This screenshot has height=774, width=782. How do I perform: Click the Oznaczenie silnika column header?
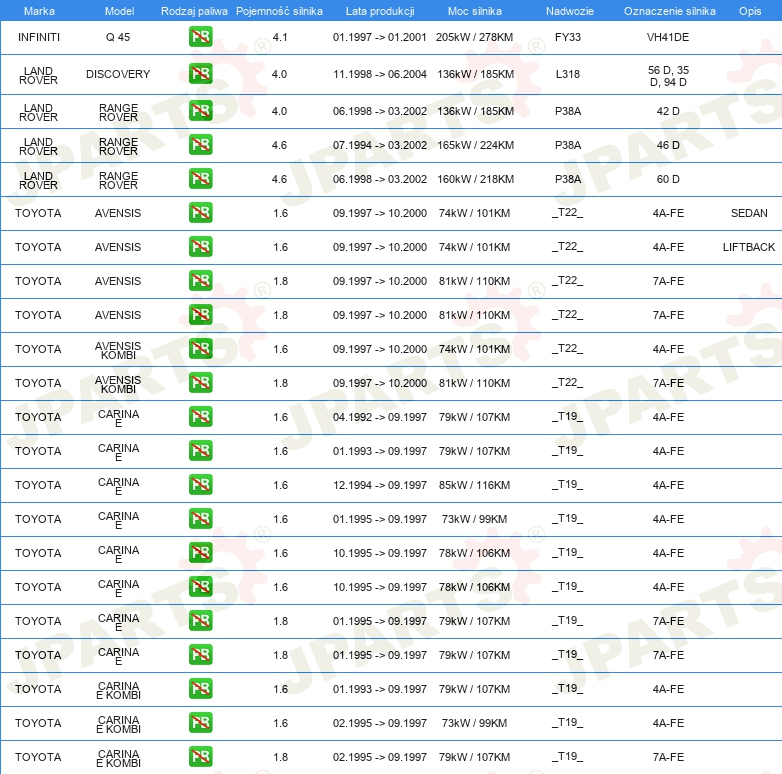point(670,11)
